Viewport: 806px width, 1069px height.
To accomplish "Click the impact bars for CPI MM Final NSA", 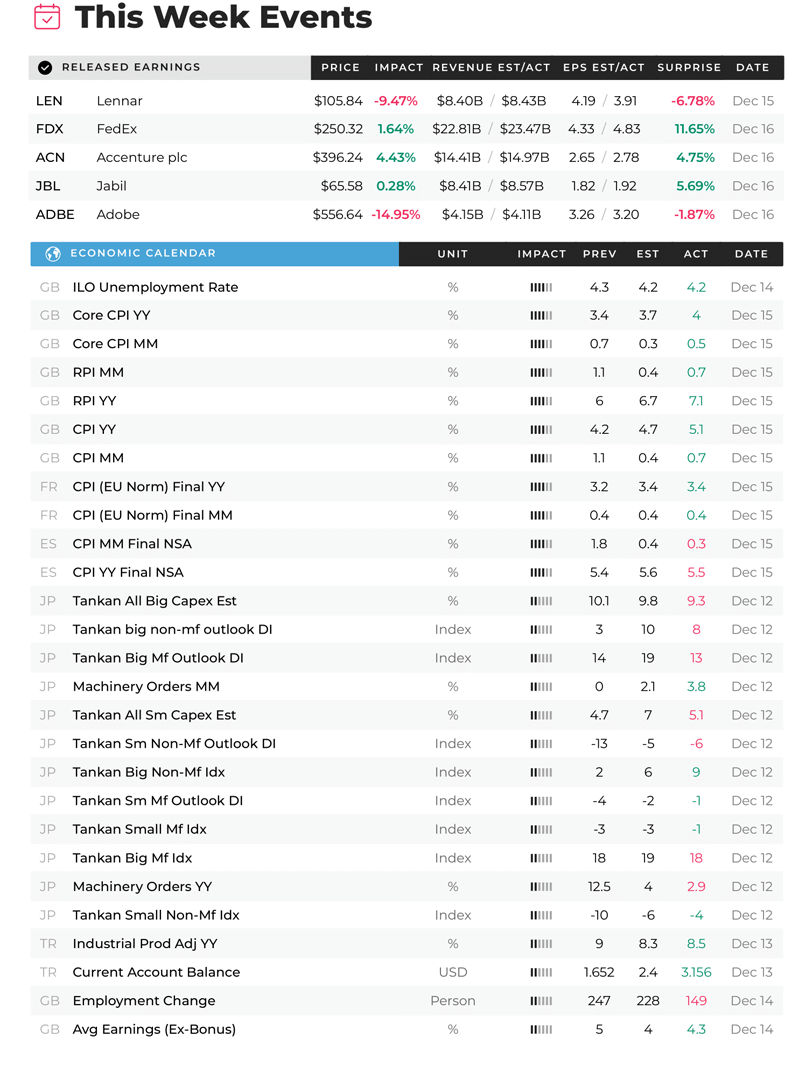I will pos(541,544).
